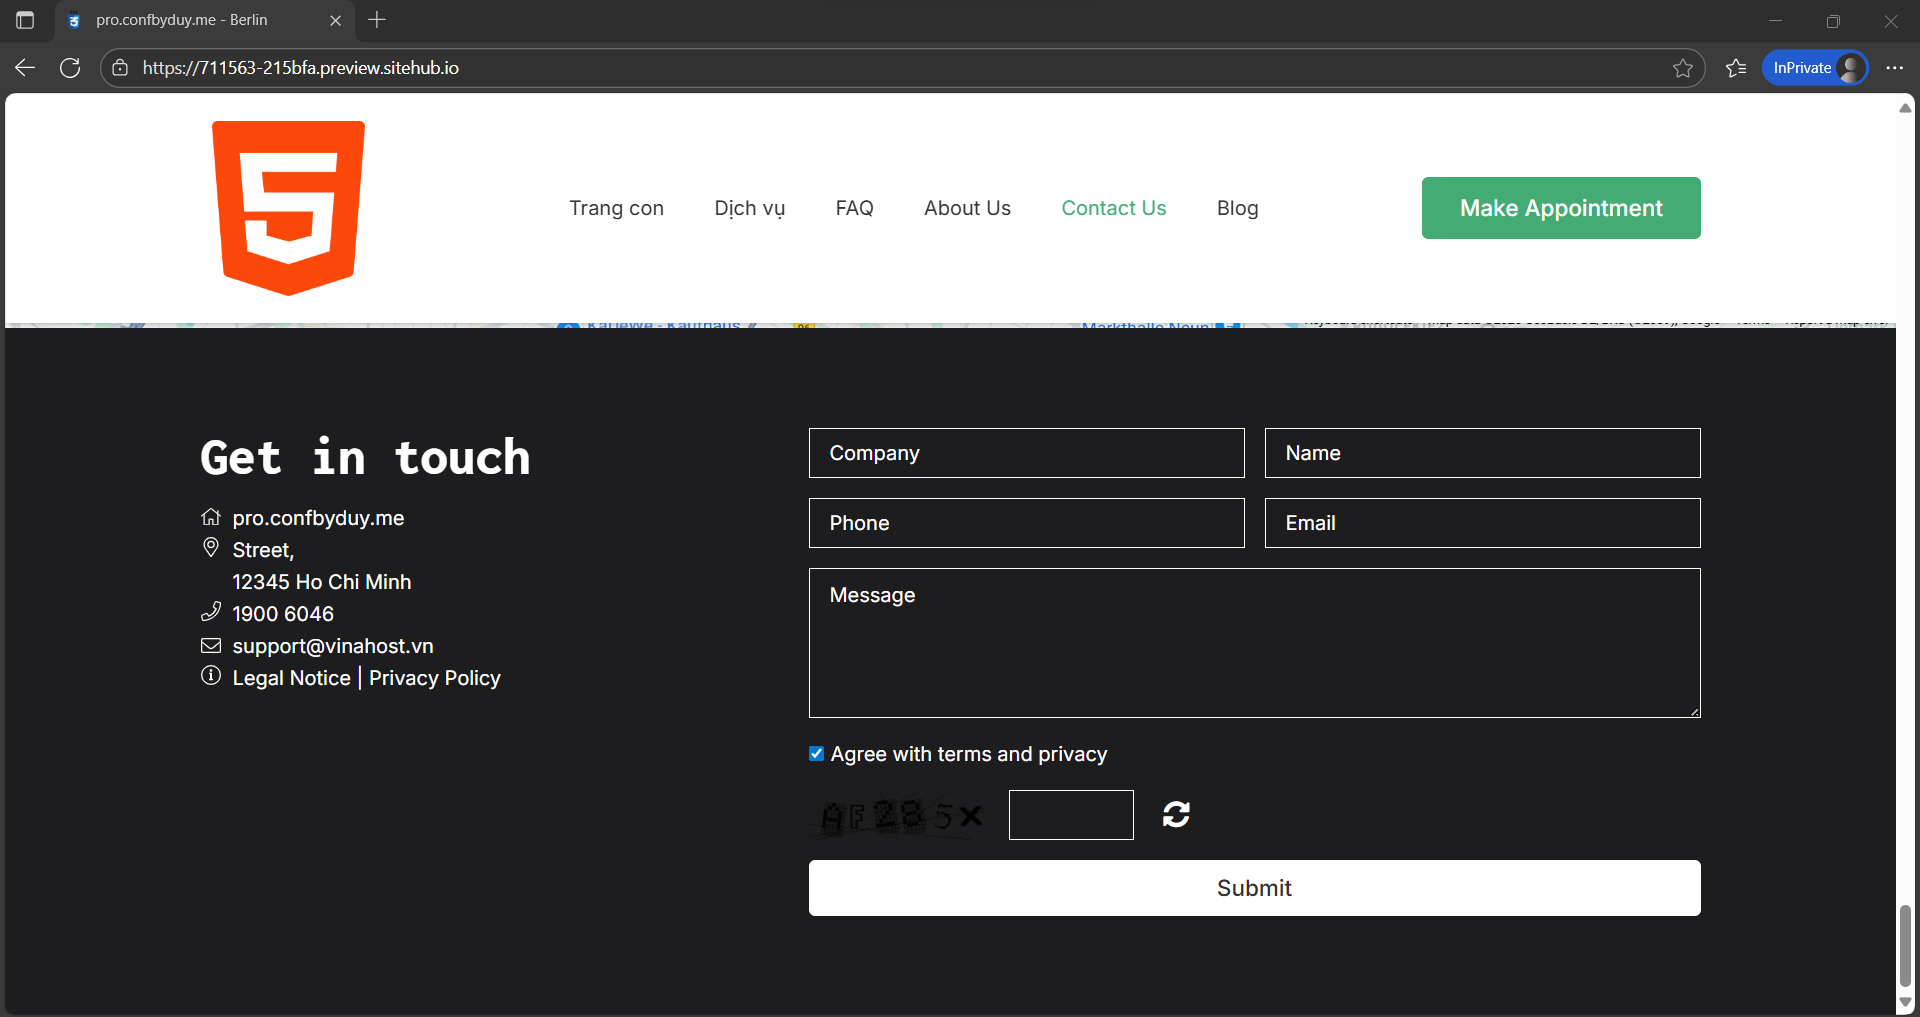Open browser settings and more menu
Viewport: 1920px width, 1017px height.
coord(1894,68)
